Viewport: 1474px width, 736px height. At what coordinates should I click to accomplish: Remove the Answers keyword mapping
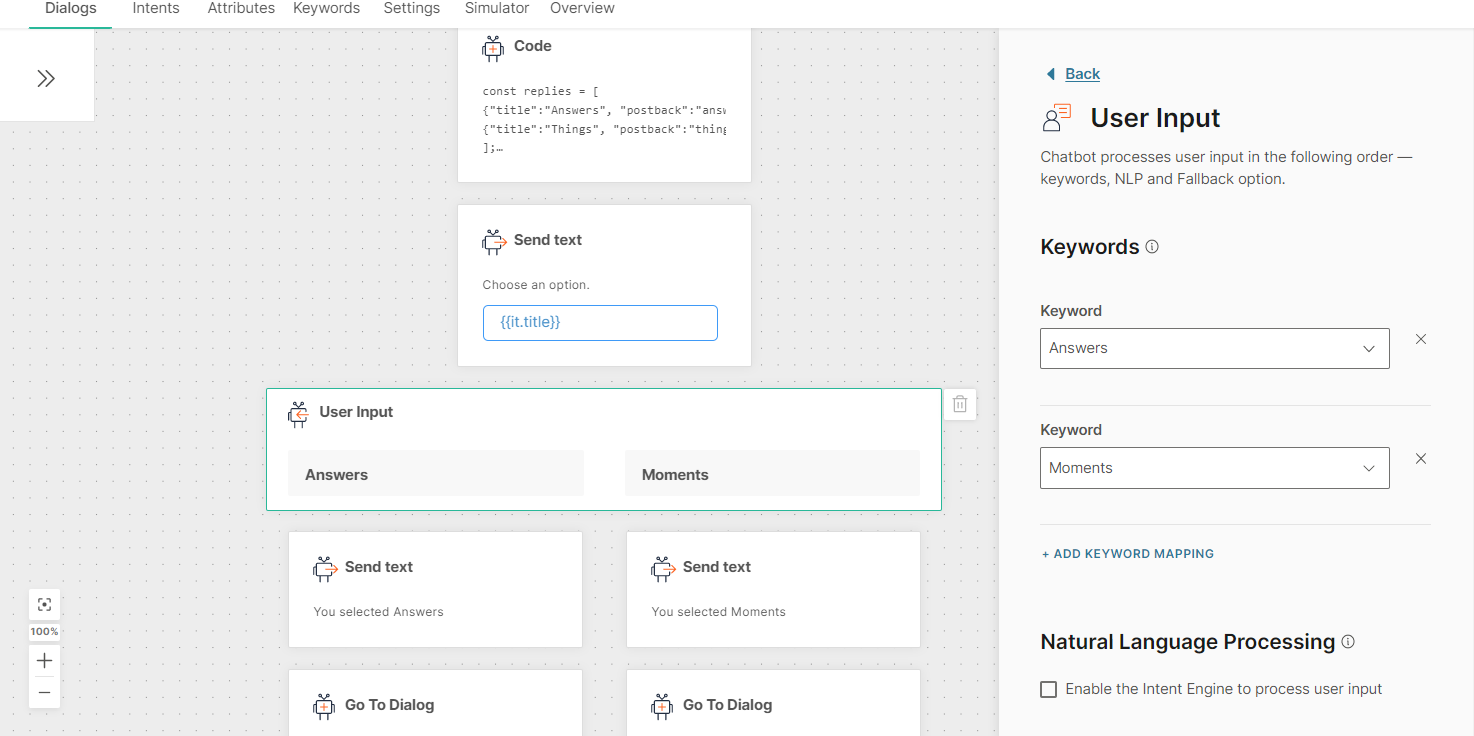[x=1420, y=339]
